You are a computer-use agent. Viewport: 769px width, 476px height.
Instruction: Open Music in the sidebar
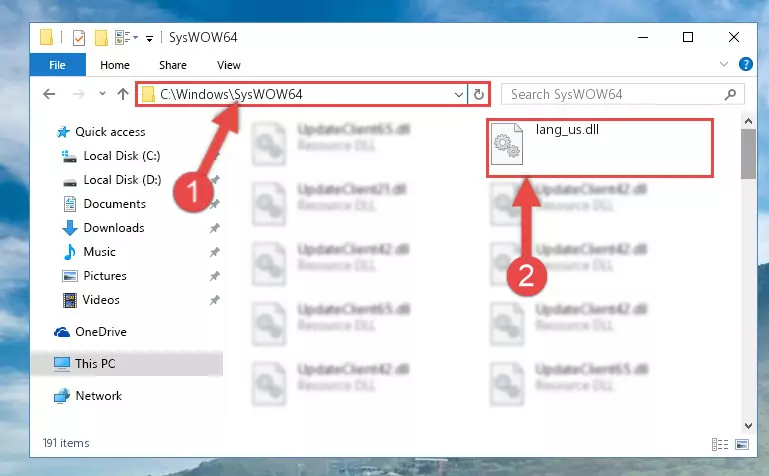(100, 251)
